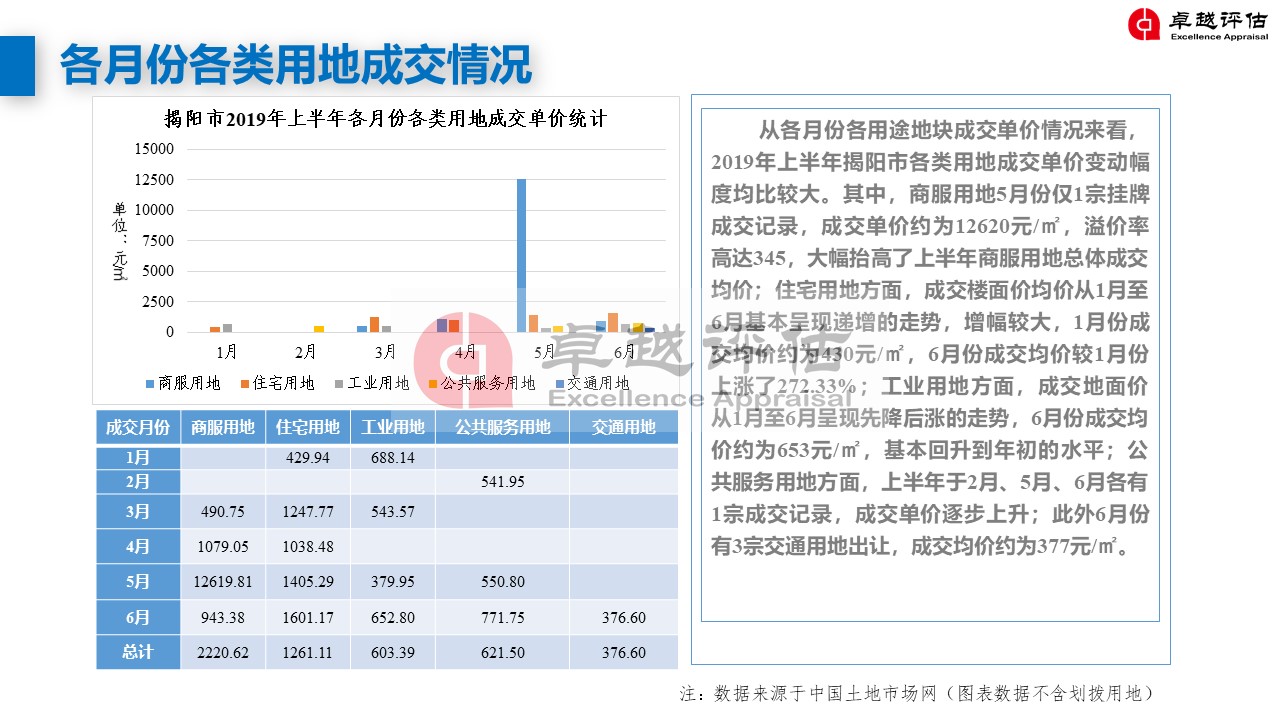
Task: Click the Excellence Appraisal logo icon
Action: [x=1143, y=24]
